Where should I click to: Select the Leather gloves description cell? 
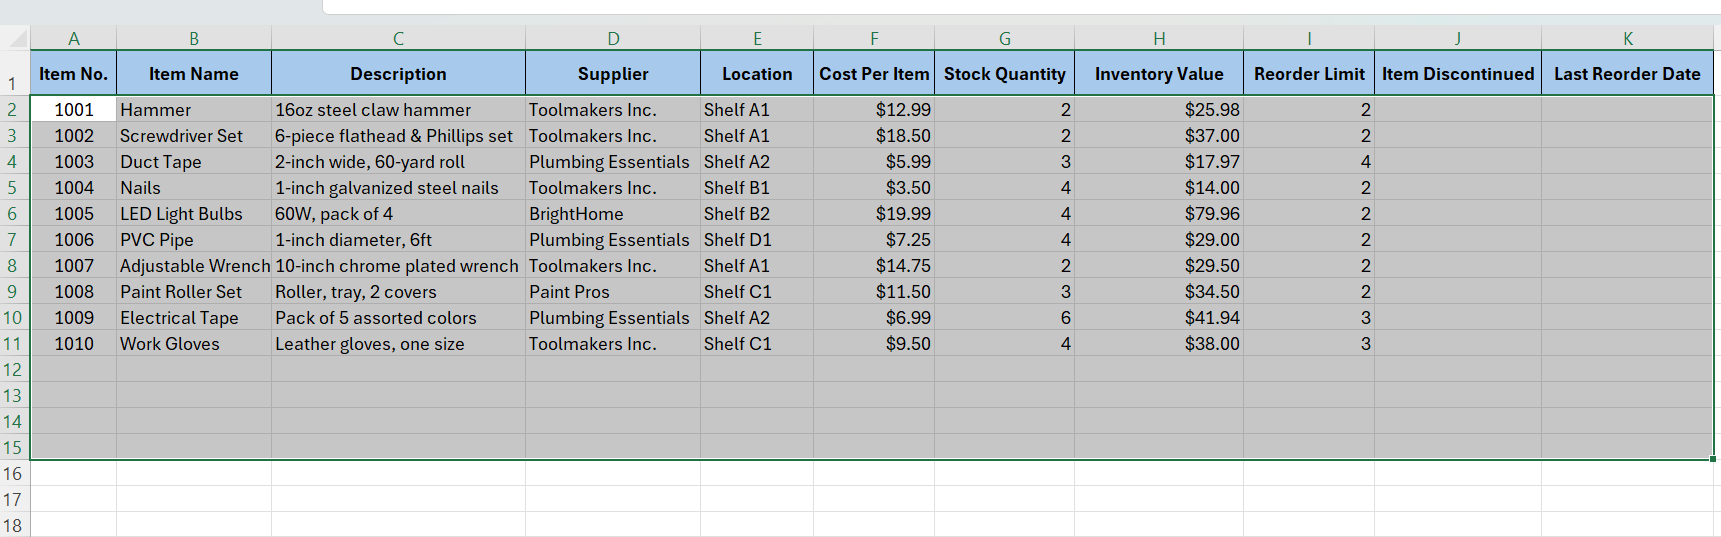coord(397,344)
